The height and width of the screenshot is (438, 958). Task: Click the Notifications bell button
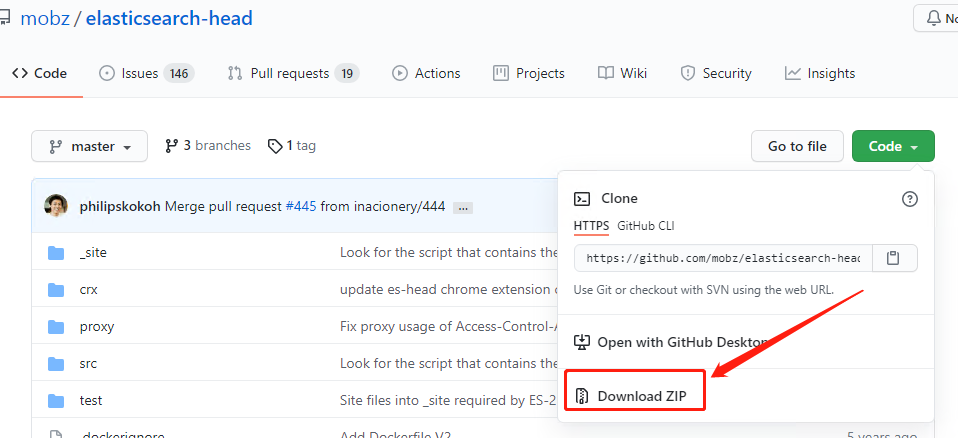coord(936,18)
